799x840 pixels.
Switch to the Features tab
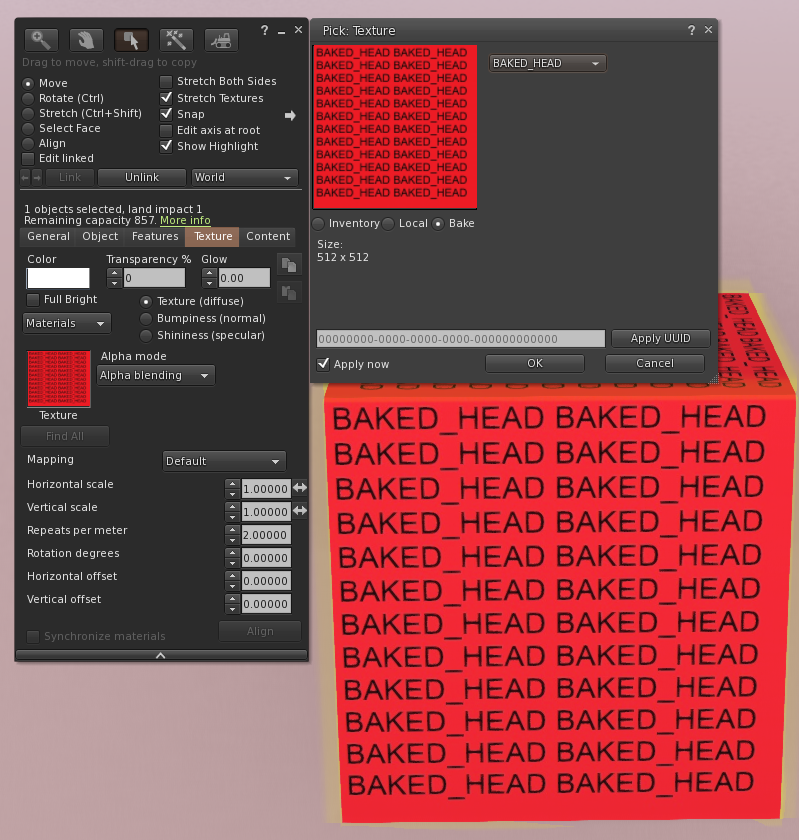(155, 236)
